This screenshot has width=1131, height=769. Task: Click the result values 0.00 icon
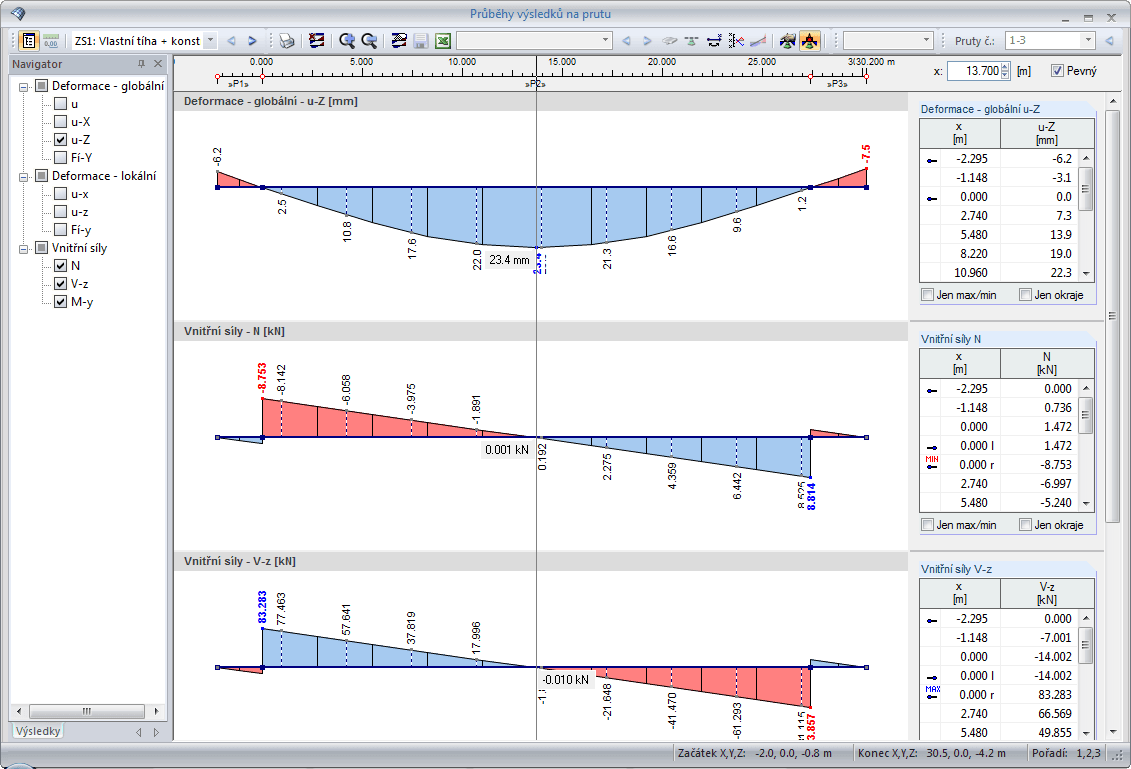[50, 40]
